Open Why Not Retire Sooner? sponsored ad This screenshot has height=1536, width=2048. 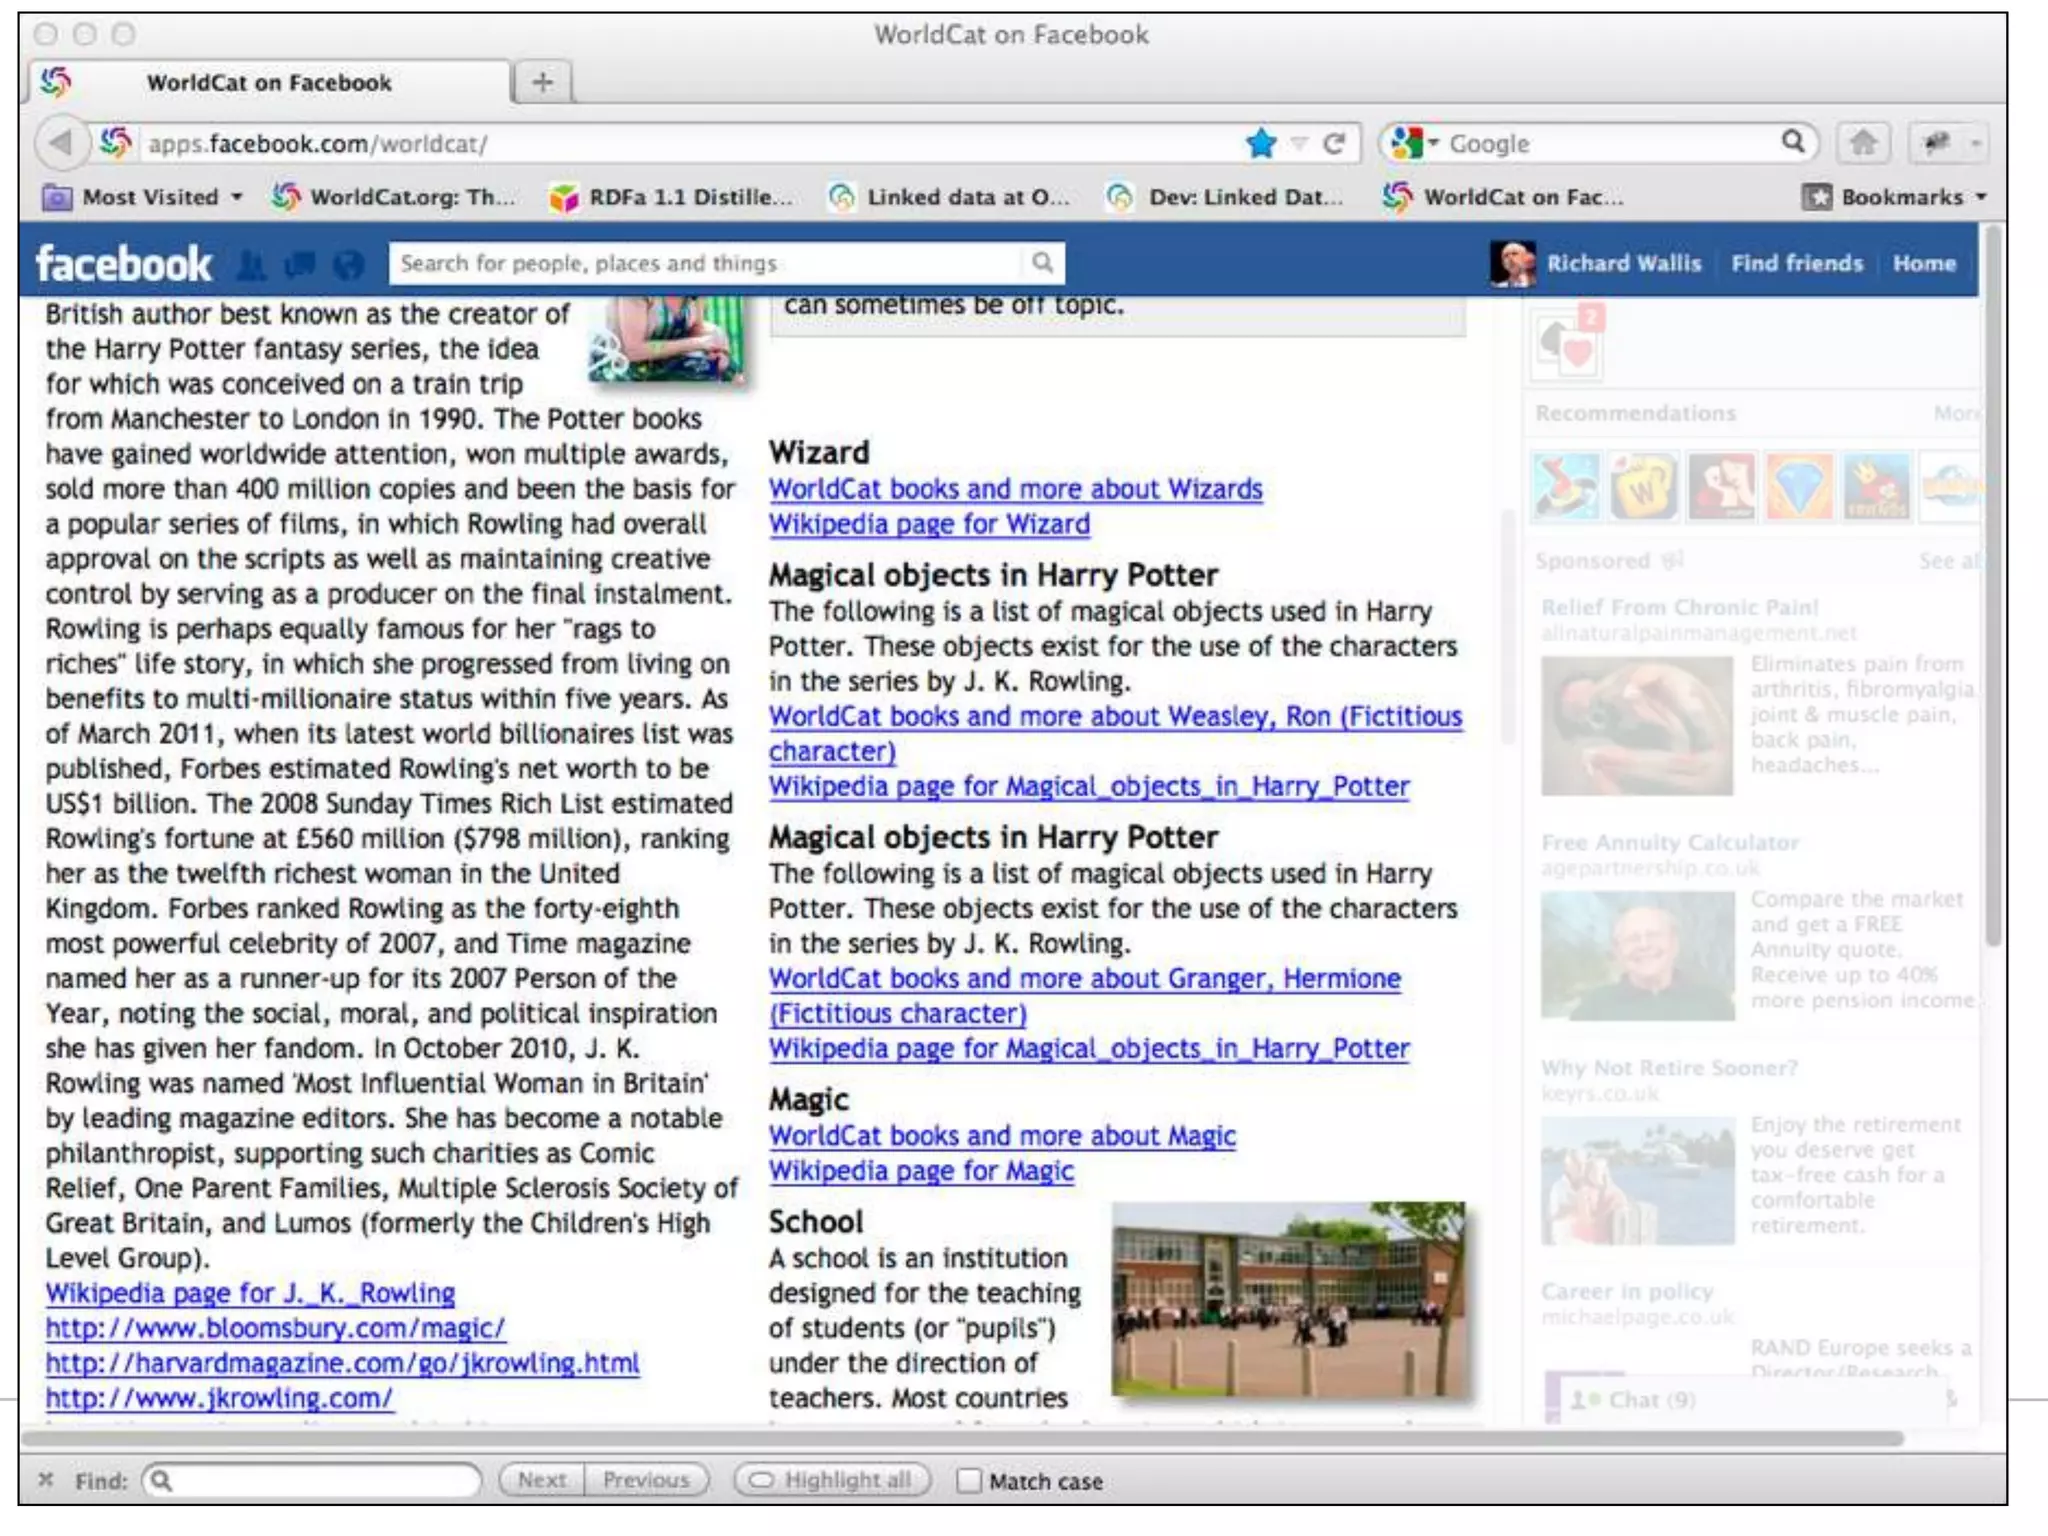pyautogui.click(x=1669, y=1067)
